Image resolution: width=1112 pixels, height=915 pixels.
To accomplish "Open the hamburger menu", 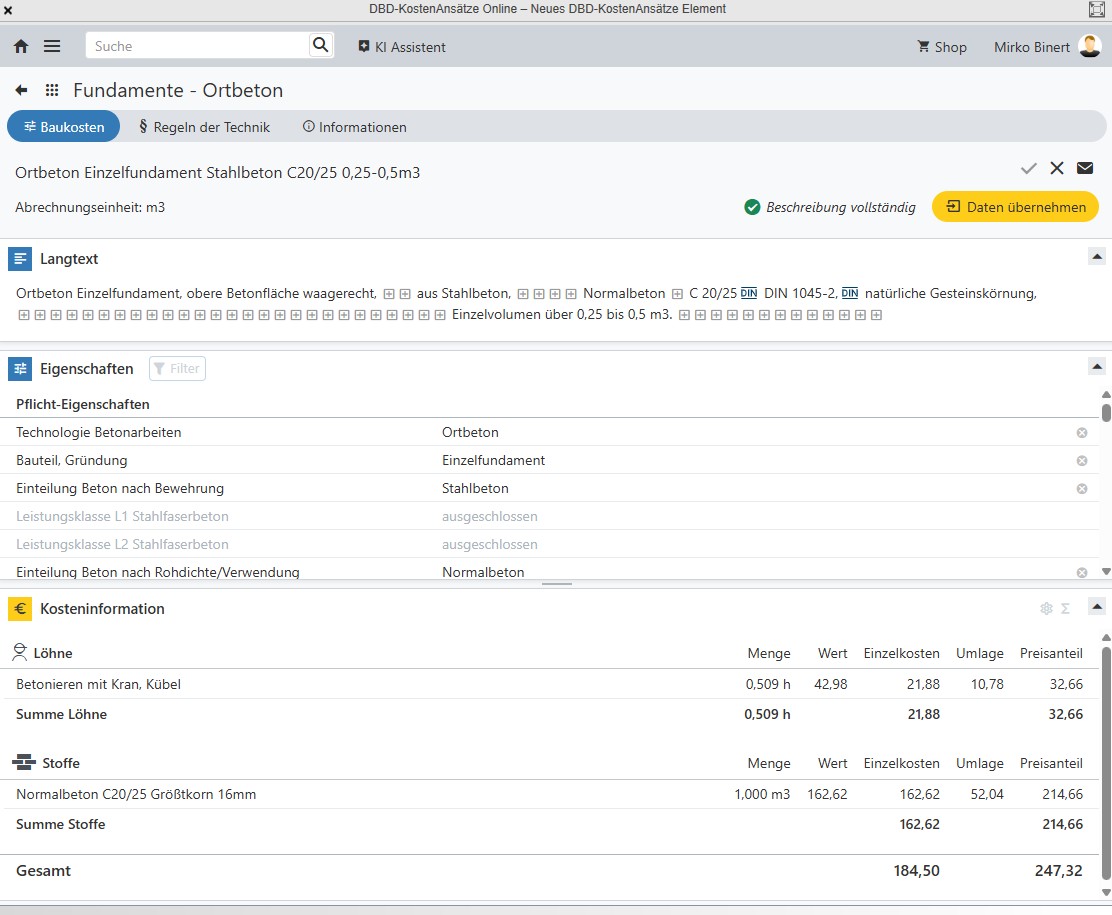I will click(52, 47).
